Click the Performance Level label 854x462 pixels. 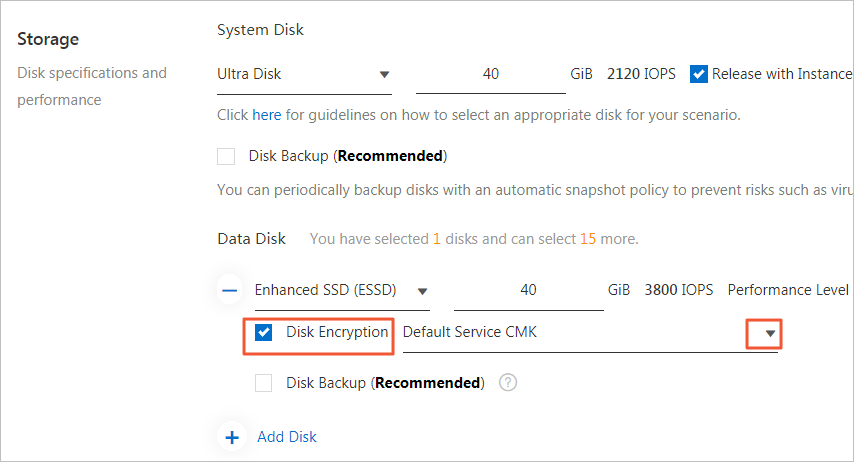pyautogui.click(x=788, y=290)
